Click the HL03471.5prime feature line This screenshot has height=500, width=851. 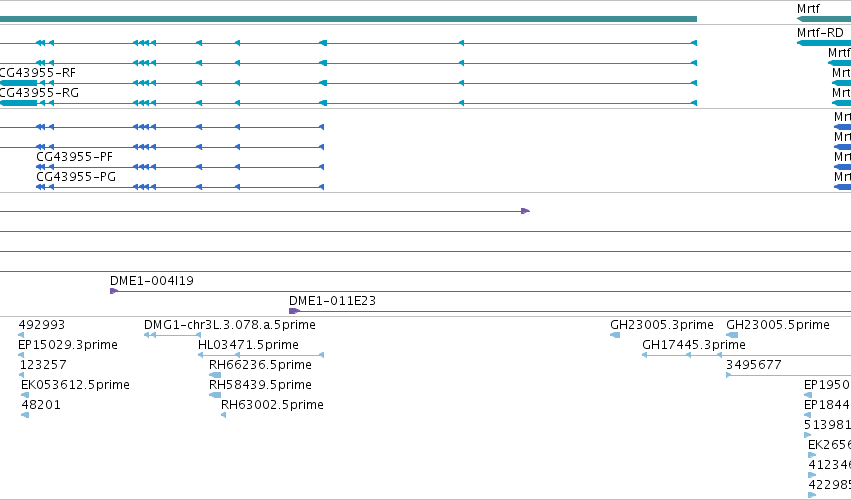coord(261,355)
